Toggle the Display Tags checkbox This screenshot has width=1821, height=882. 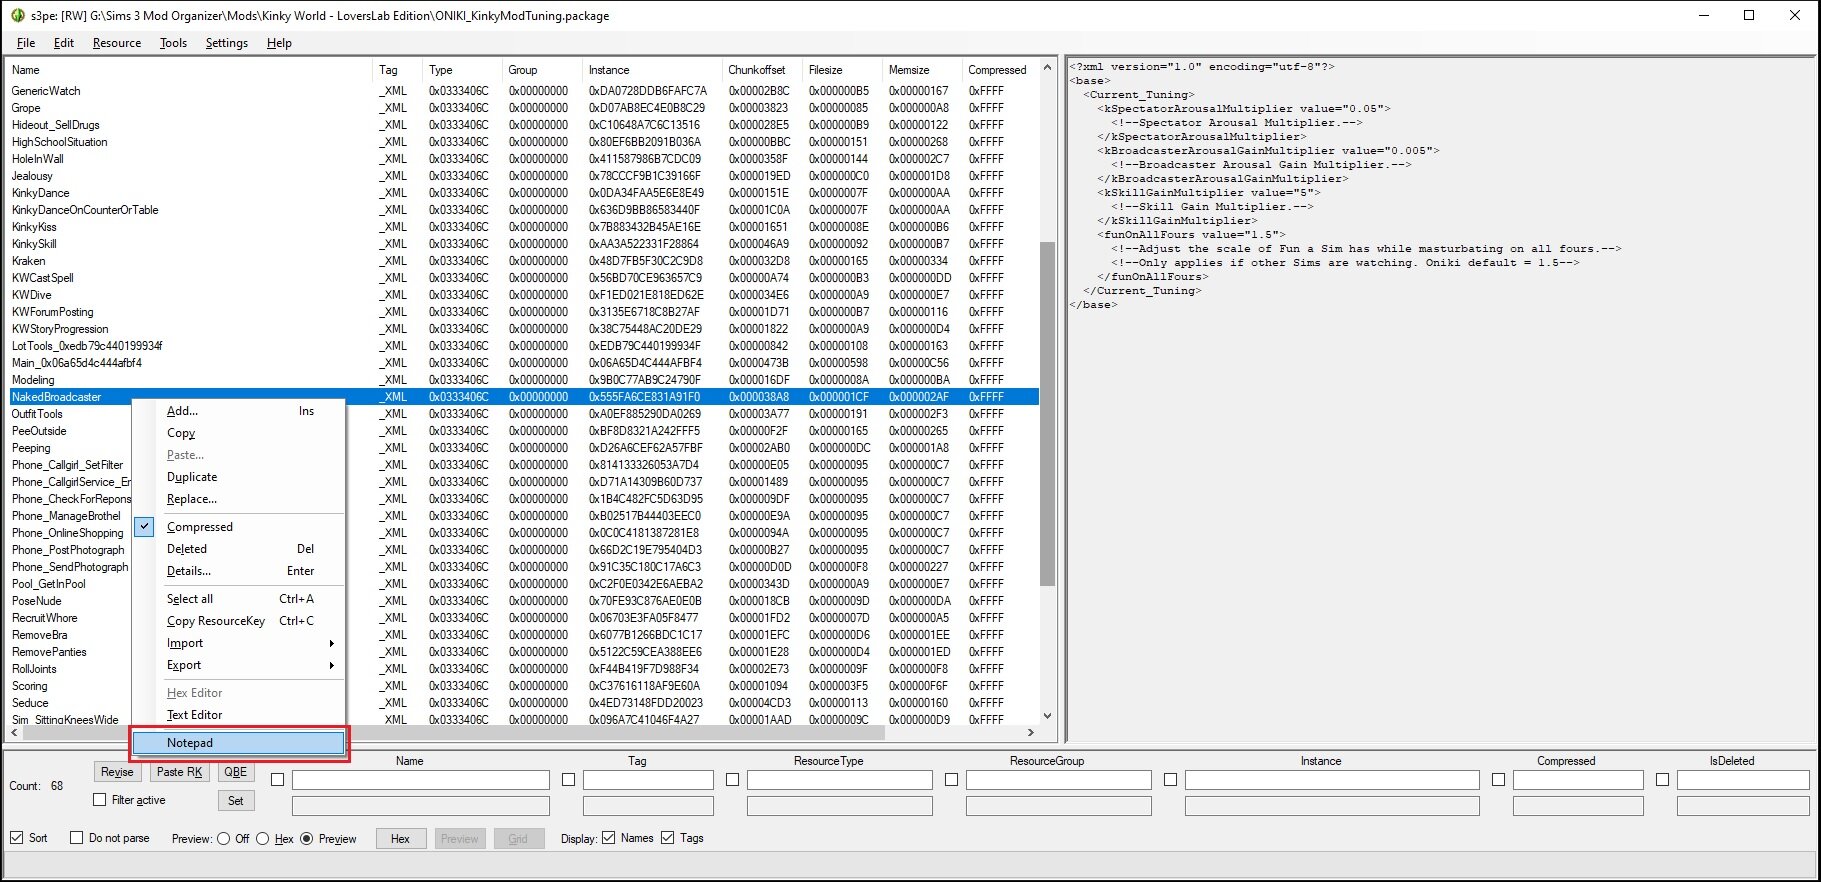(x=667, y=838)
